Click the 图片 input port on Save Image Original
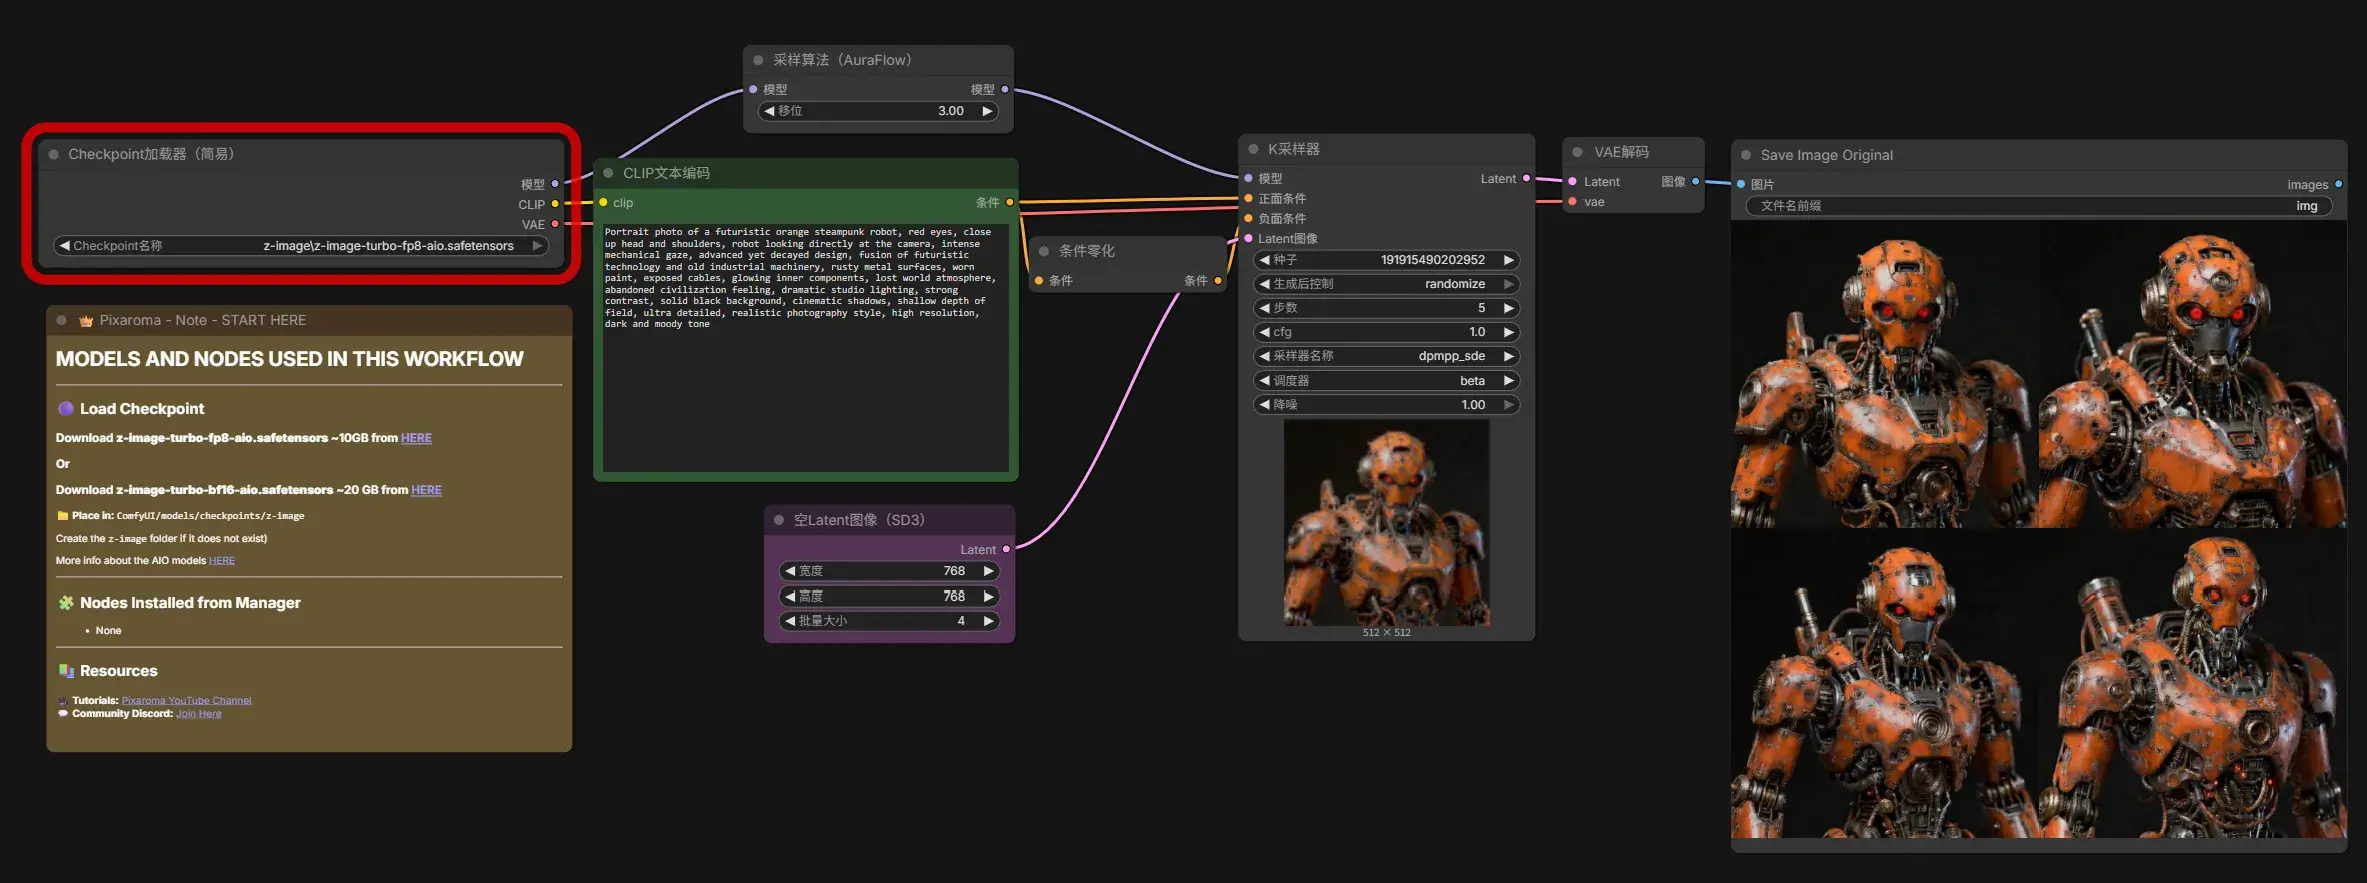This screenshot has width=2367, height=883. 1741,184
